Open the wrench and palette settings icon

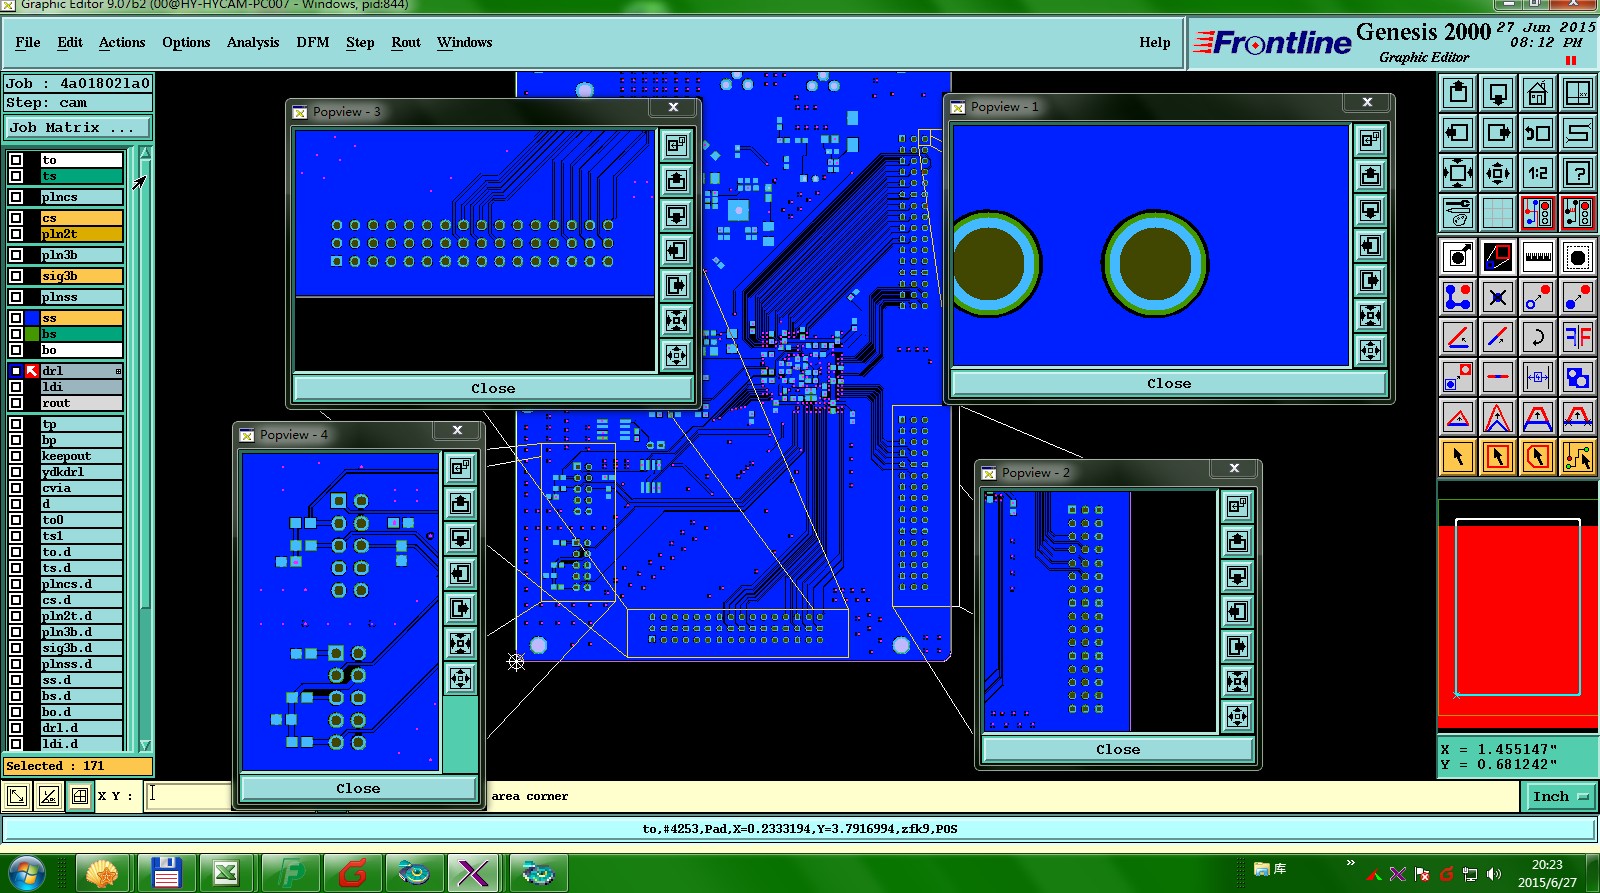click(x=1458, y=213)
